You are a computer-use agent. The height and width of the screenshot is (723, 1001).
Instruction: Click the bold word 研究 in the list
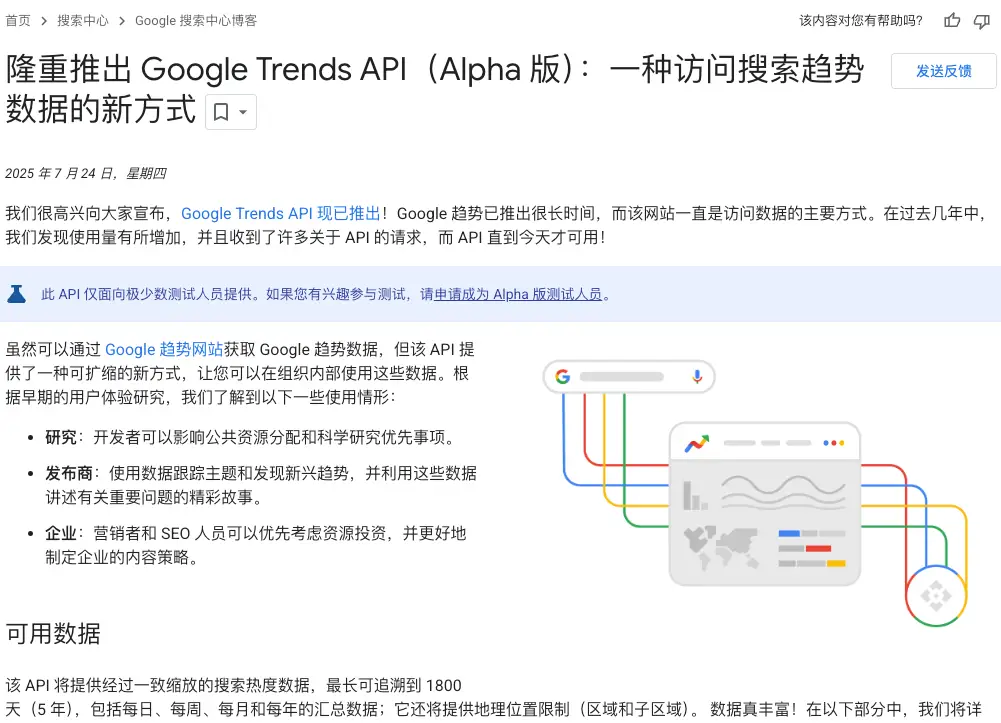pyautogui.click(x=61, y=437)
